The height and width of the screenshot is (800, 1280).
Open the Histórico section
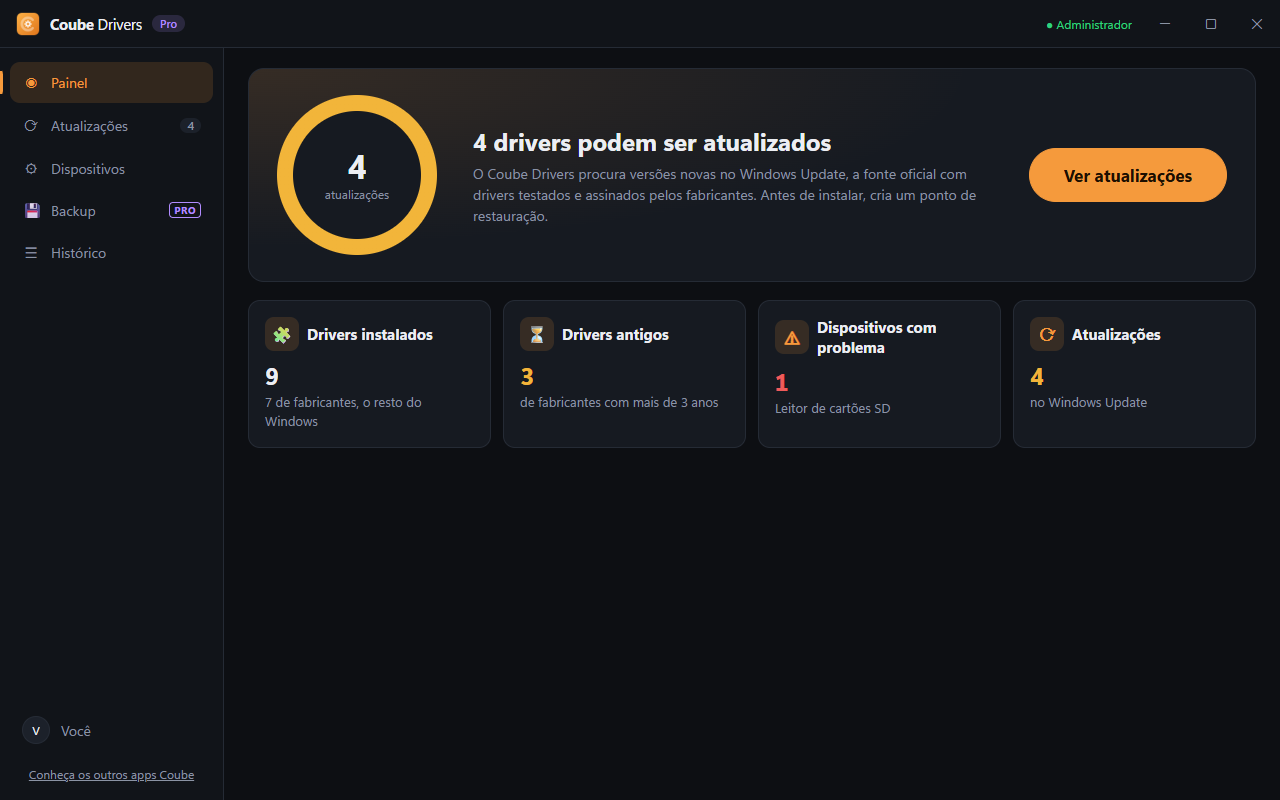(x=111, y=253)
